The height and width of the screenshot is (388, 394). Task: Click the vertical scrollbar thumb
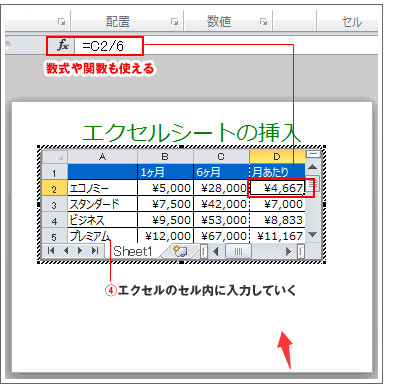(x=314, y=185)
